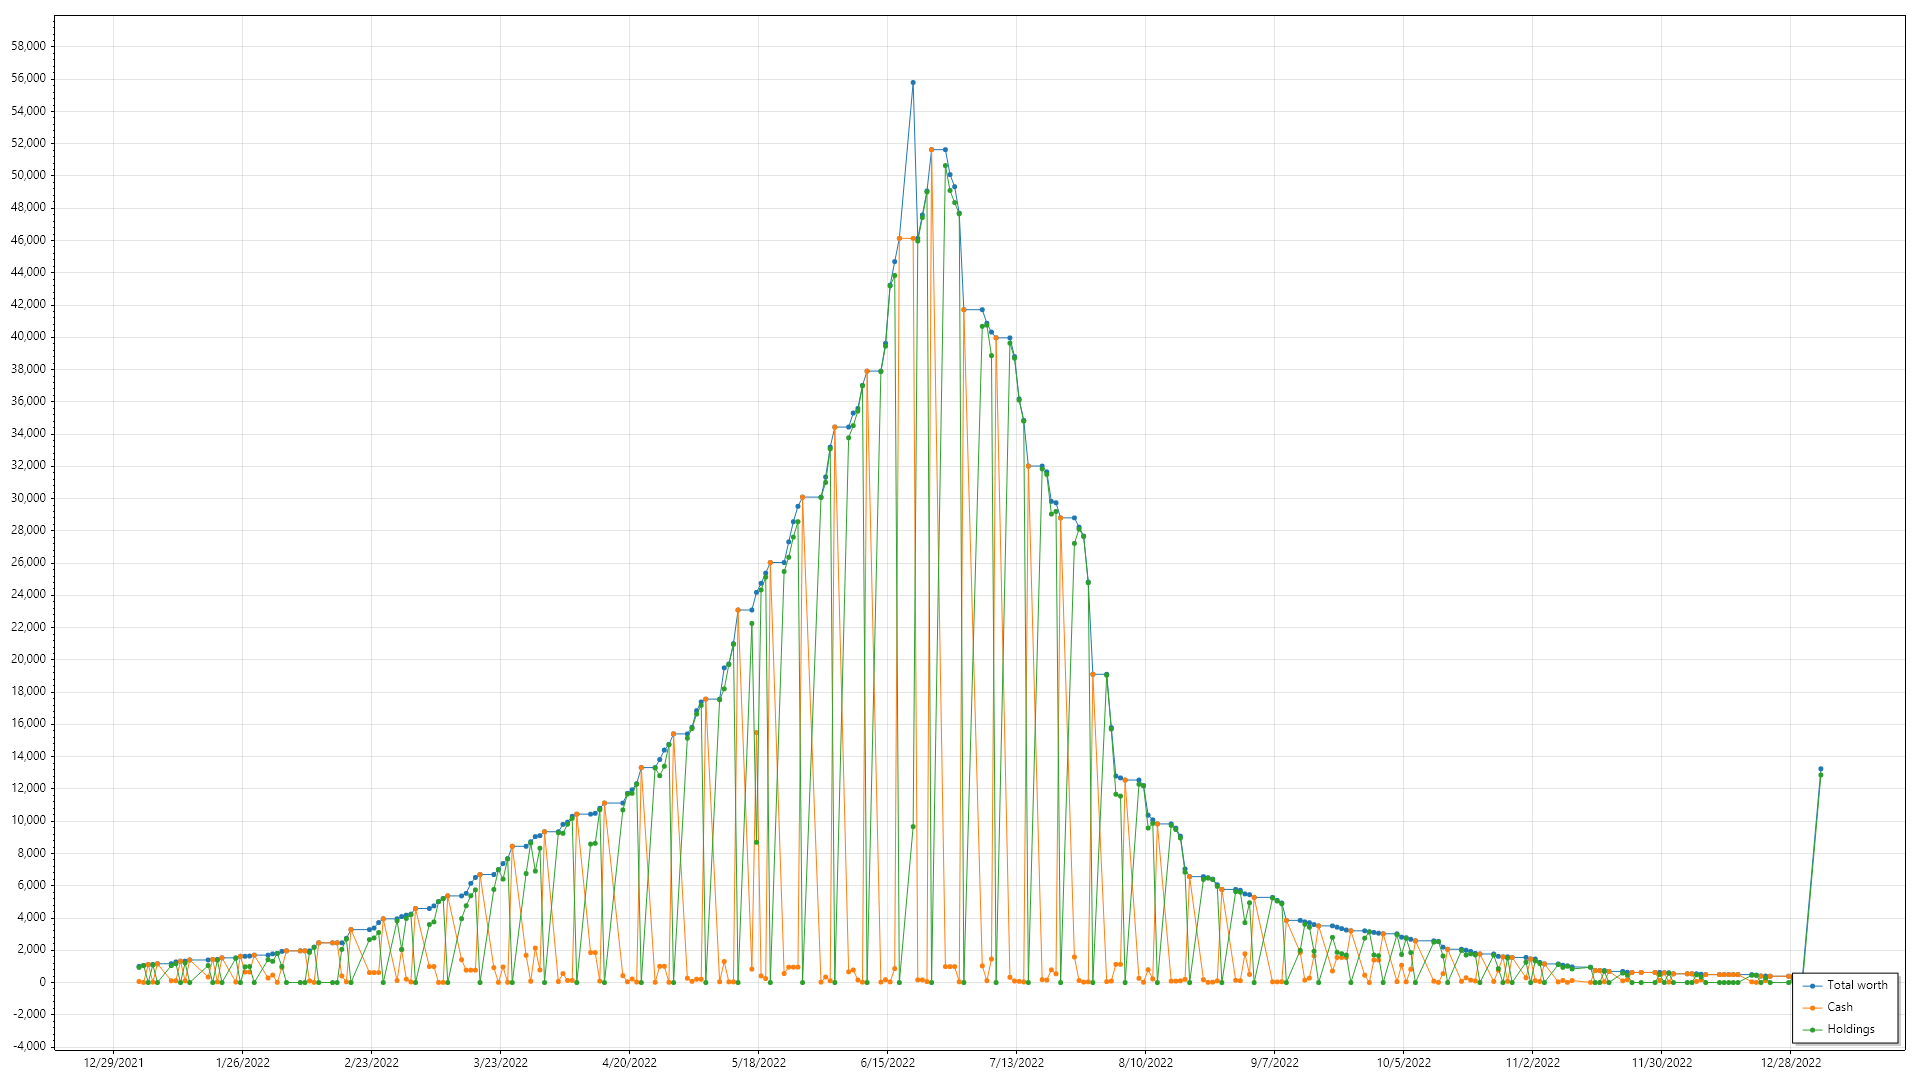Click the 7/13/2022 date axis label
1920x1080 pixels.
pos(1016,1063)
